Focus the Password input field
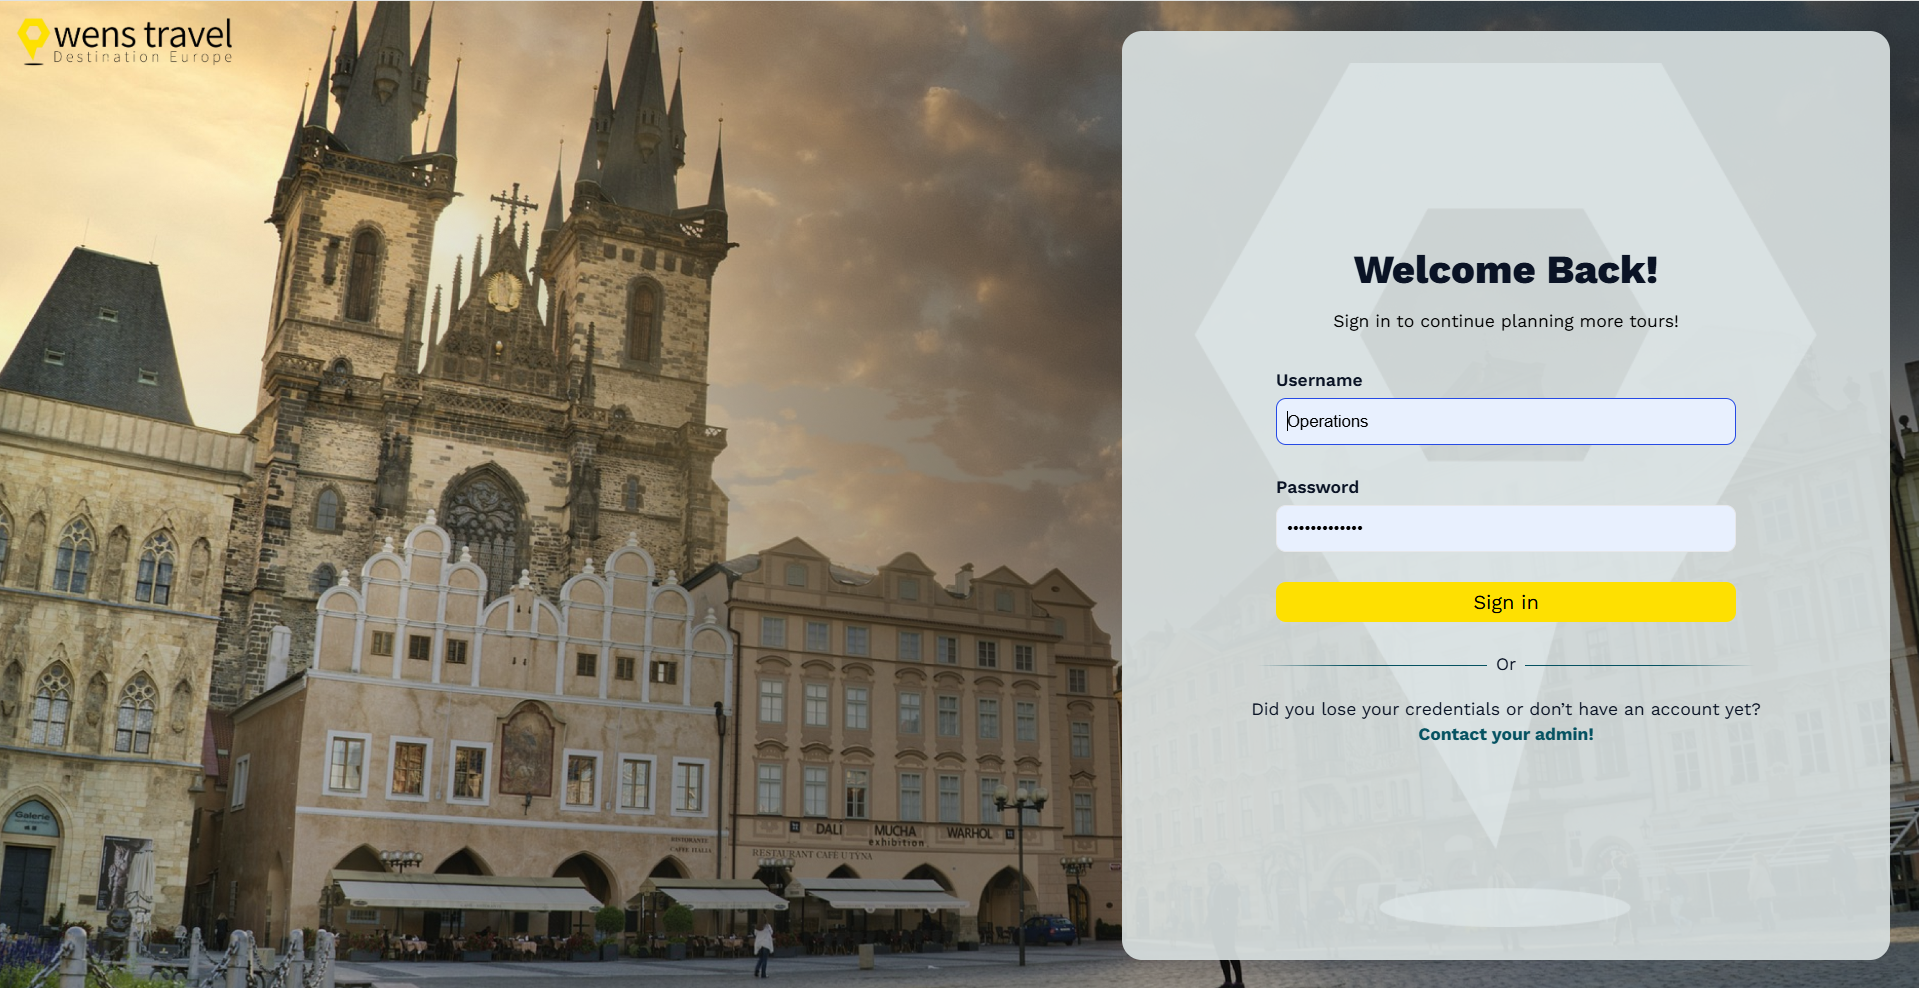The image size is (1919, 988). point(1505,528)
